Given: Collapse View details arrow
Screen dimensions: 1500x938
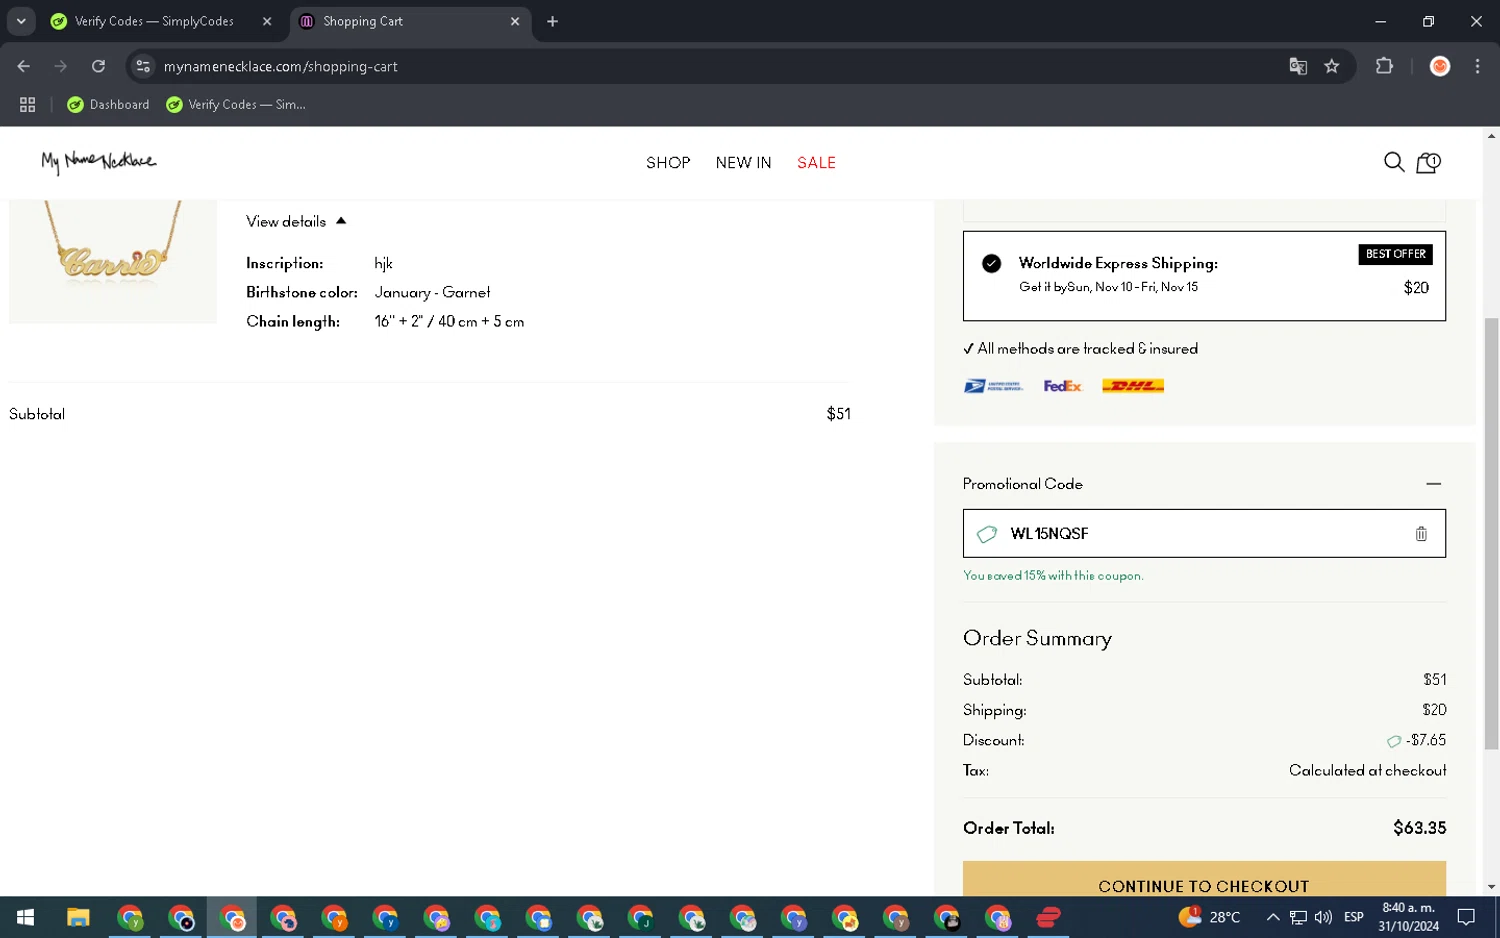Looking at the screenshot, I should (341, 221).
